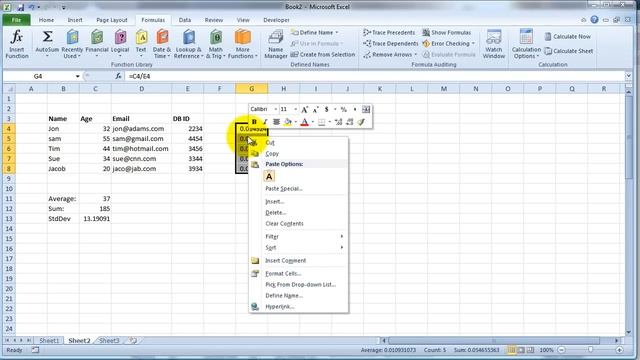The image size is (640, 360).
Task: Click Increase Decimal in mini toolbar
Action: click(x=338, y=122)
